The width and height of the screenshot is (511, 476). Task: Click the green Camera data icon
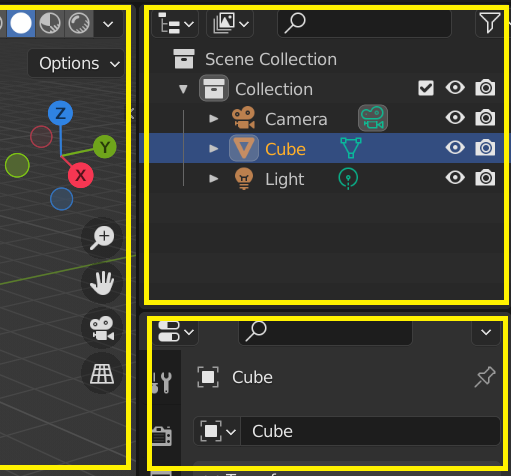(373, 118)
